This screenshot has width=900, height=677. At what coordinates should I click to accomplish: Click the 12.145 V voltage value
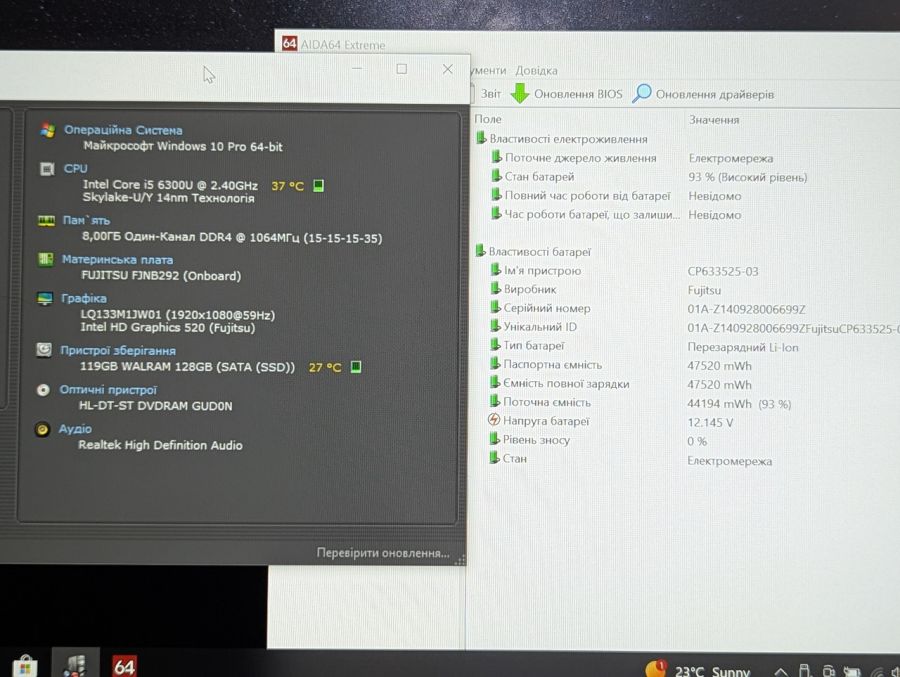[711, 423]
